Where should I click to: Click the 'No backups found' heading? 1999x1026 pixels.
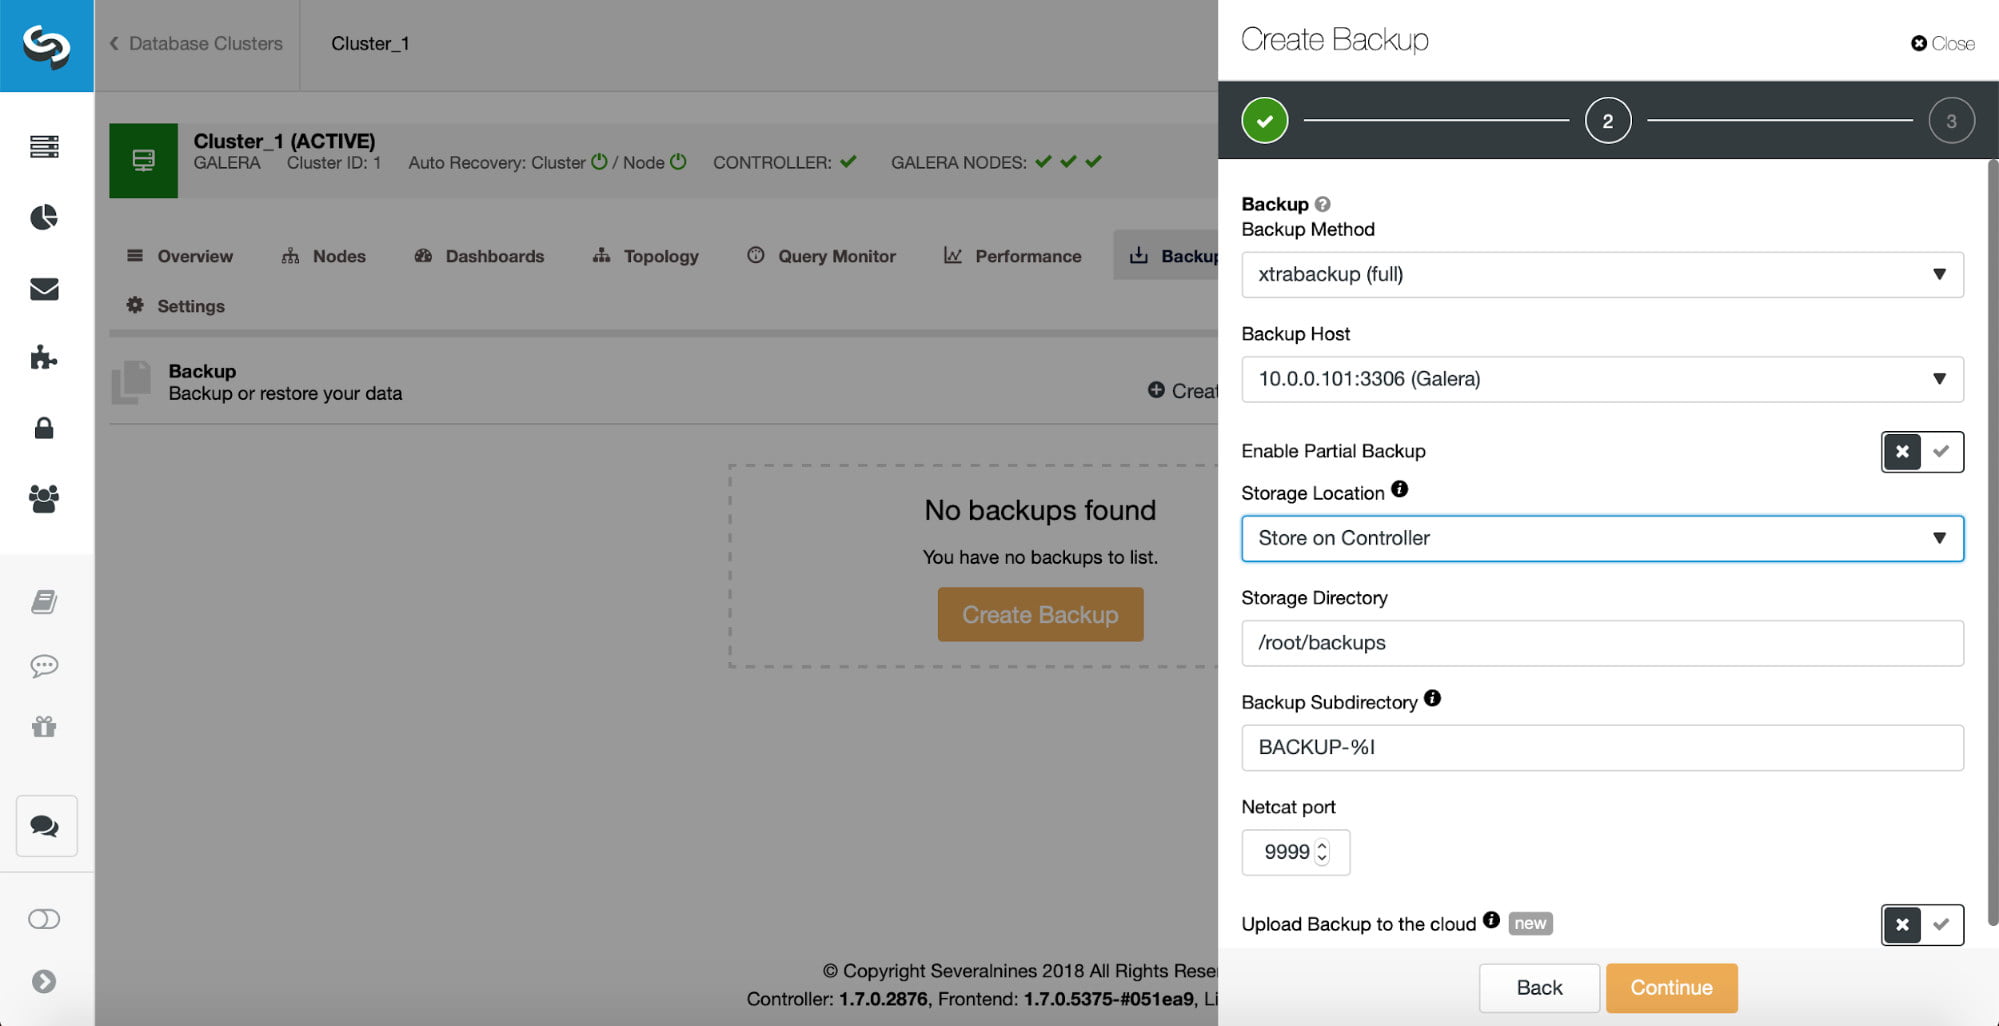click(x=1040, y=510)
